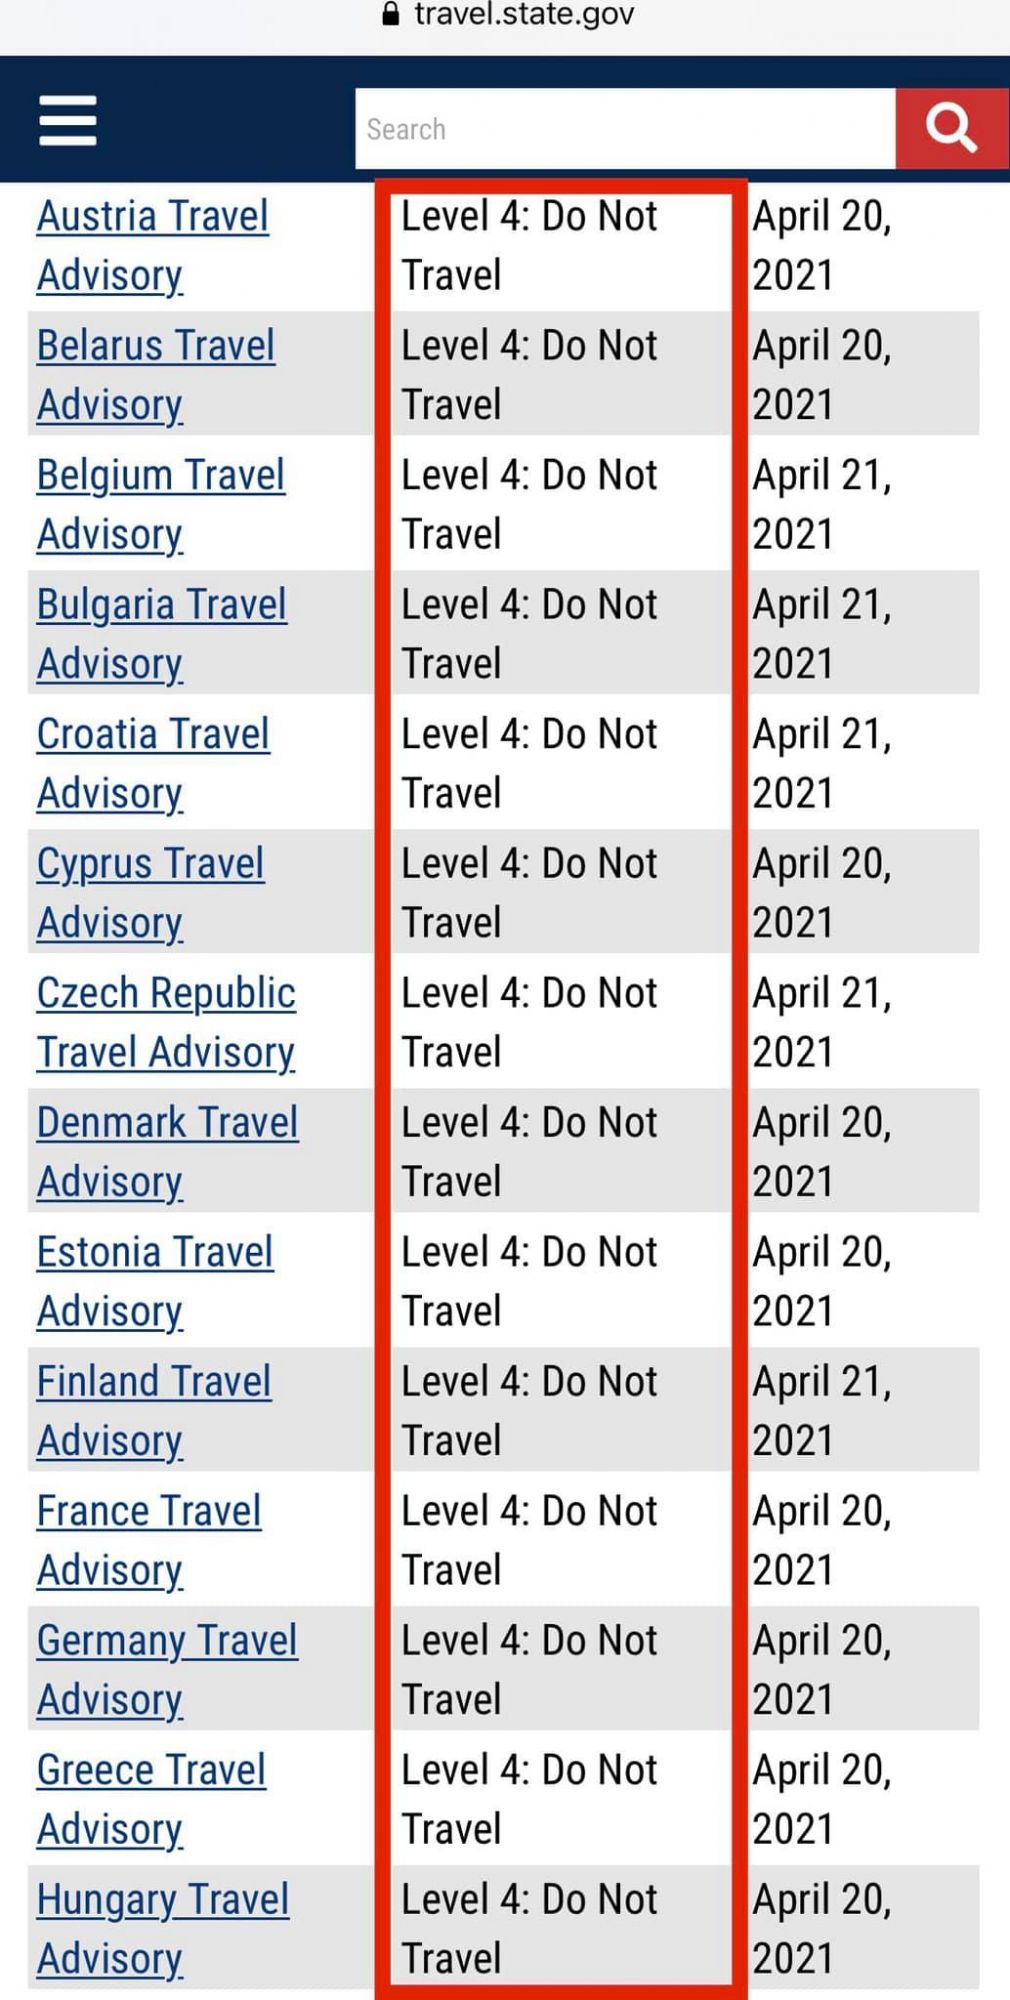Tap the travel.state.gov address text
Screen dimensions: 1010x2000
point(524,14)
